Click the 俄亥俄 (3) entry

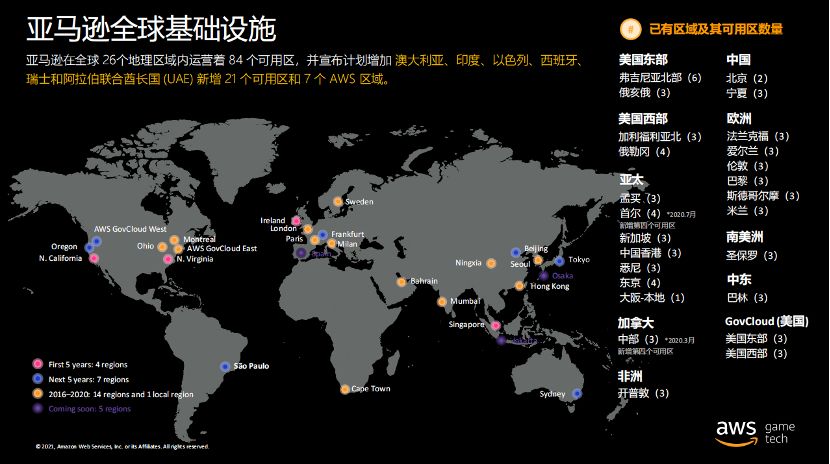(x=645, y=92)
